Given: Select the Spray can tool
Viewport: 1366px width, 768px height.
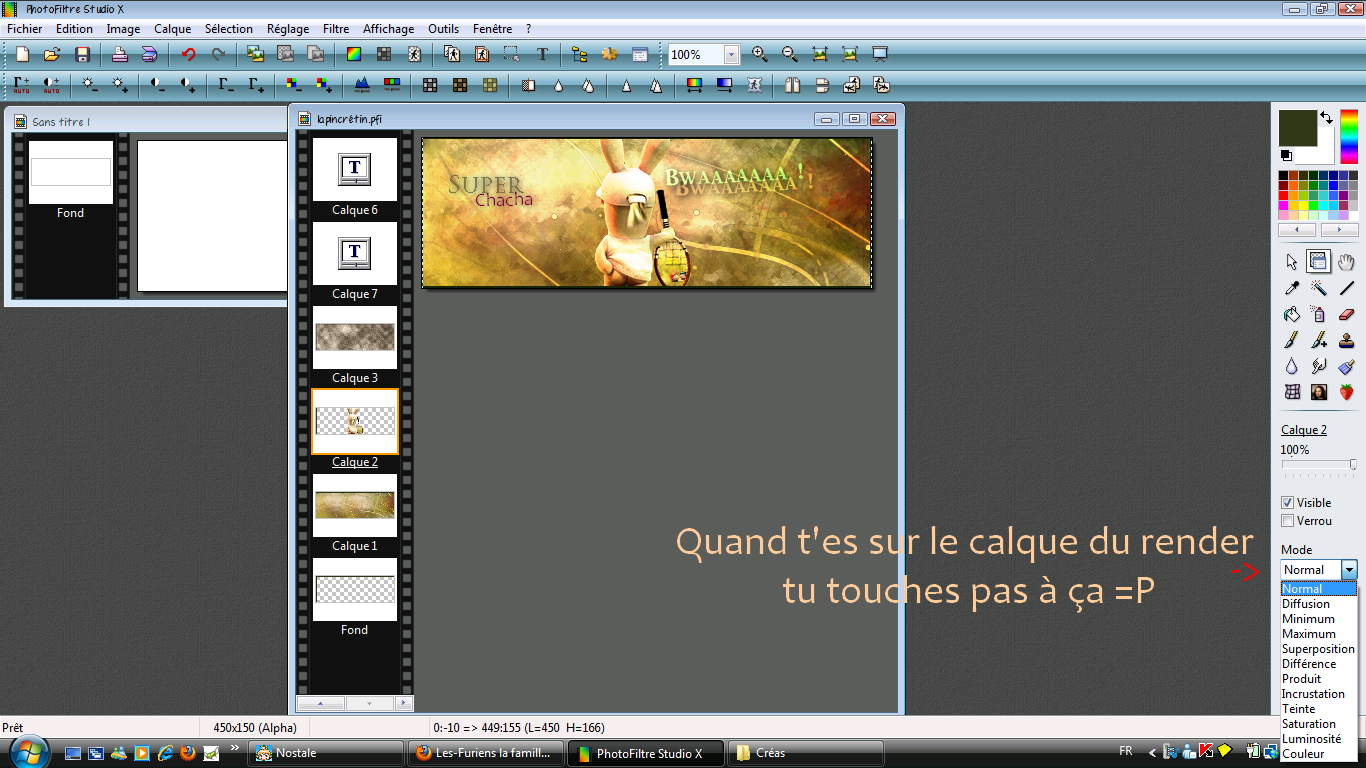Looking at the screenshot, I should (1318, 314).
